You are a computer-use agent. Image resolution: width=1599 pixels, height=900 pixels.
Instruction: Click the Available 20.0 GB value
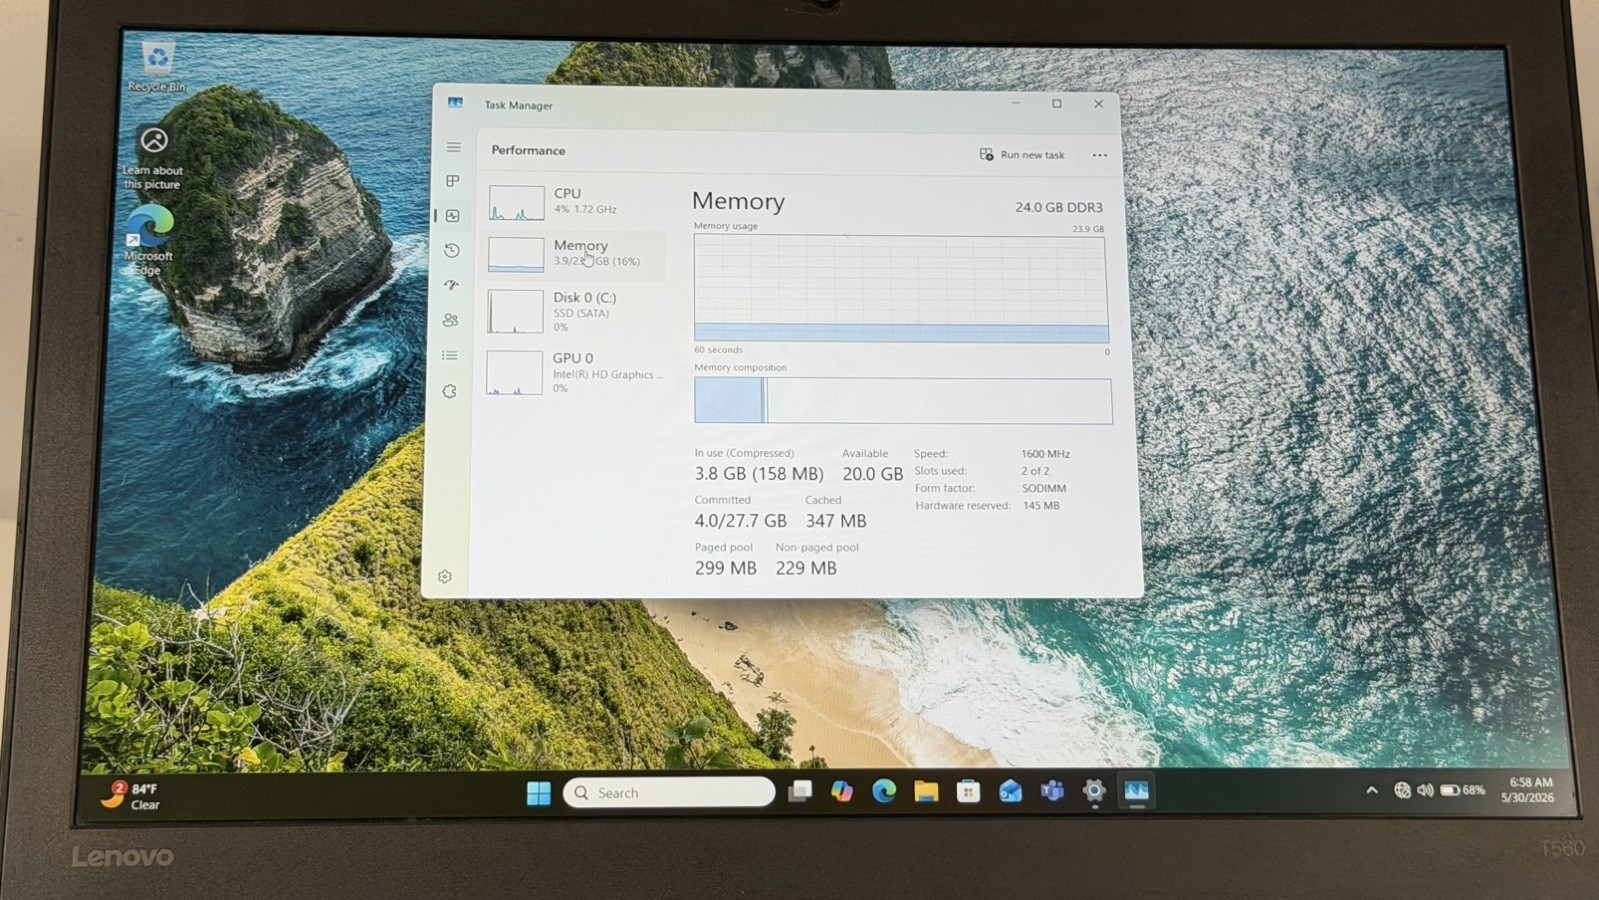[x=872, y=474]
